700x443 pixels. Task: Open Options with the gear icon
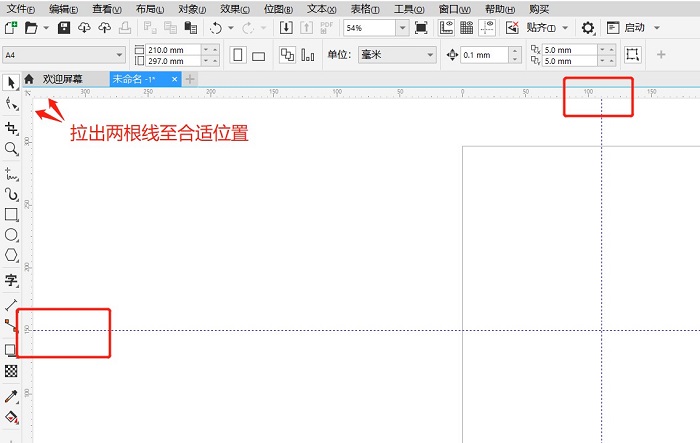pyautogui.click(x=588, y=28)
